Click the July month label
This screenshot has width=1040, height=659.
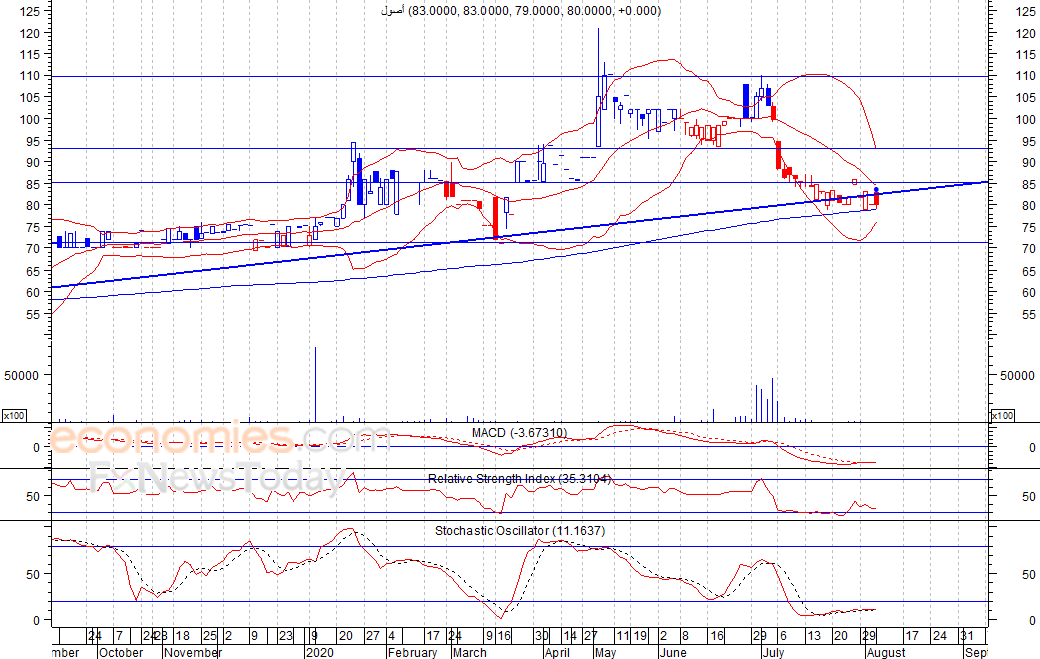point(773,652)
